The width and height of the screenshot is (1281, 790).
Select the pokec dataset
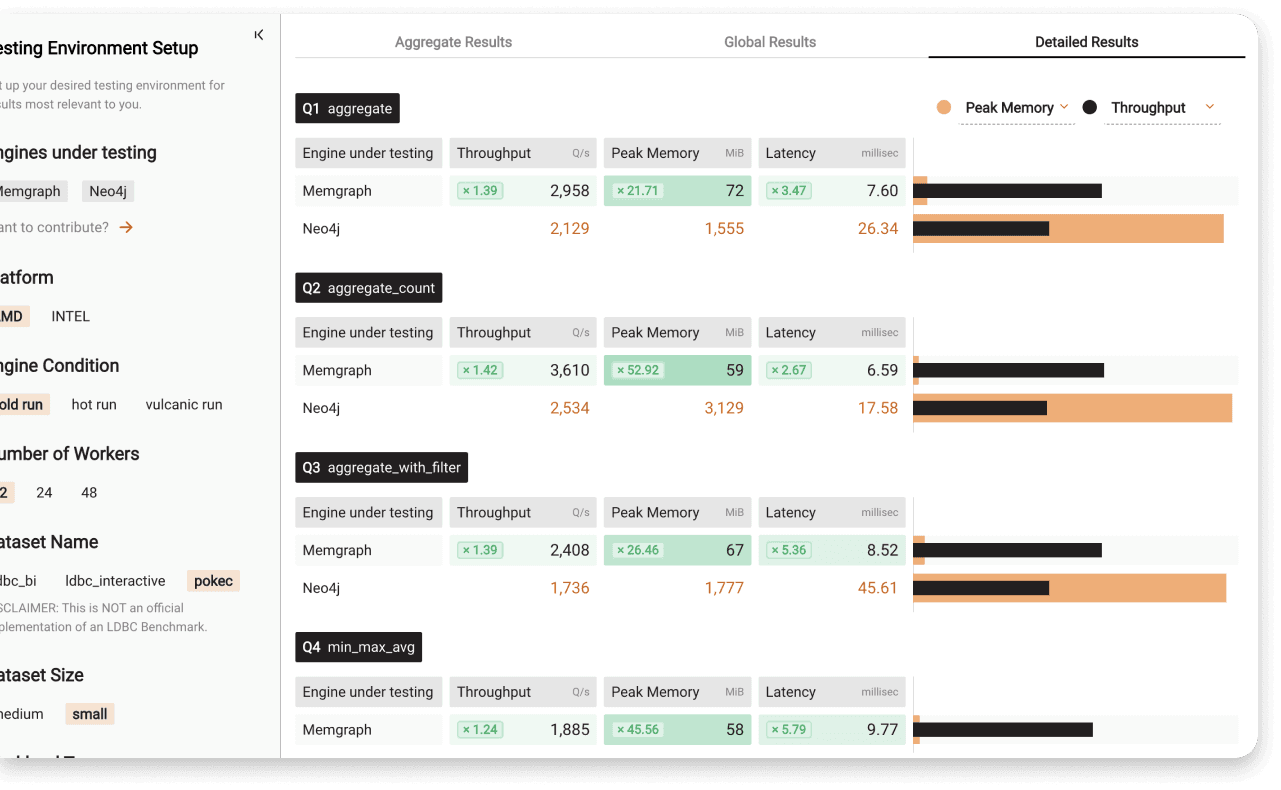click(x=213, y=581)
